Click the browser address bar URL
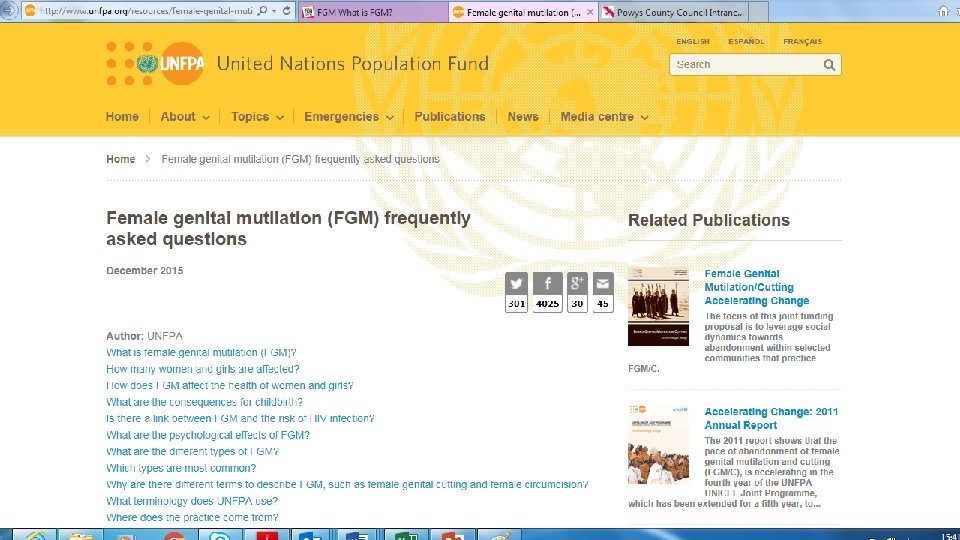The width and height of the screenshot is (960, 540). coord(146,11)
